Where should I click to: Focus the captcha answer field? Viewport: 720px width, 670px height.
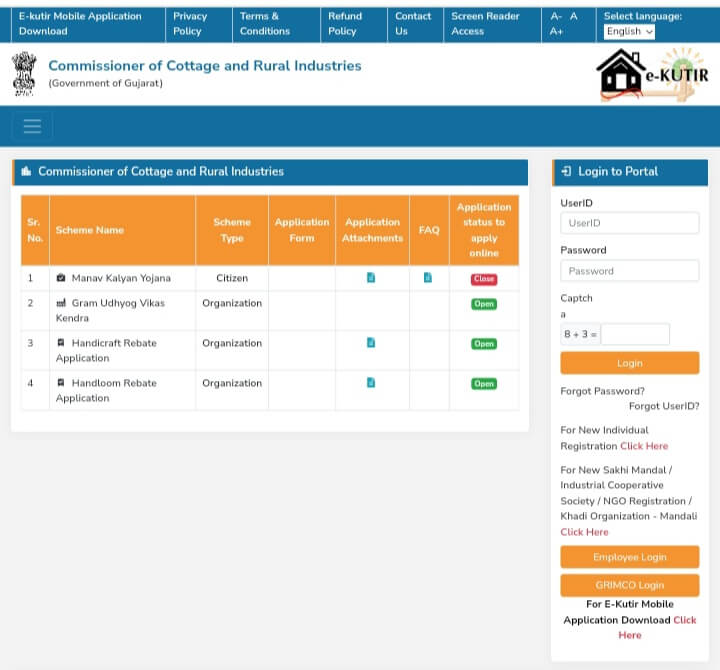(x=635, y=334)
